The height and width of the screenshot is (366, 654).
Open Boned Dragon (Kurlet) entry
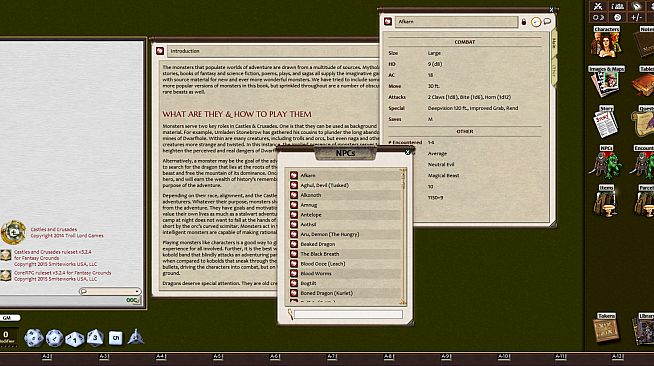(x=345, y=293)
